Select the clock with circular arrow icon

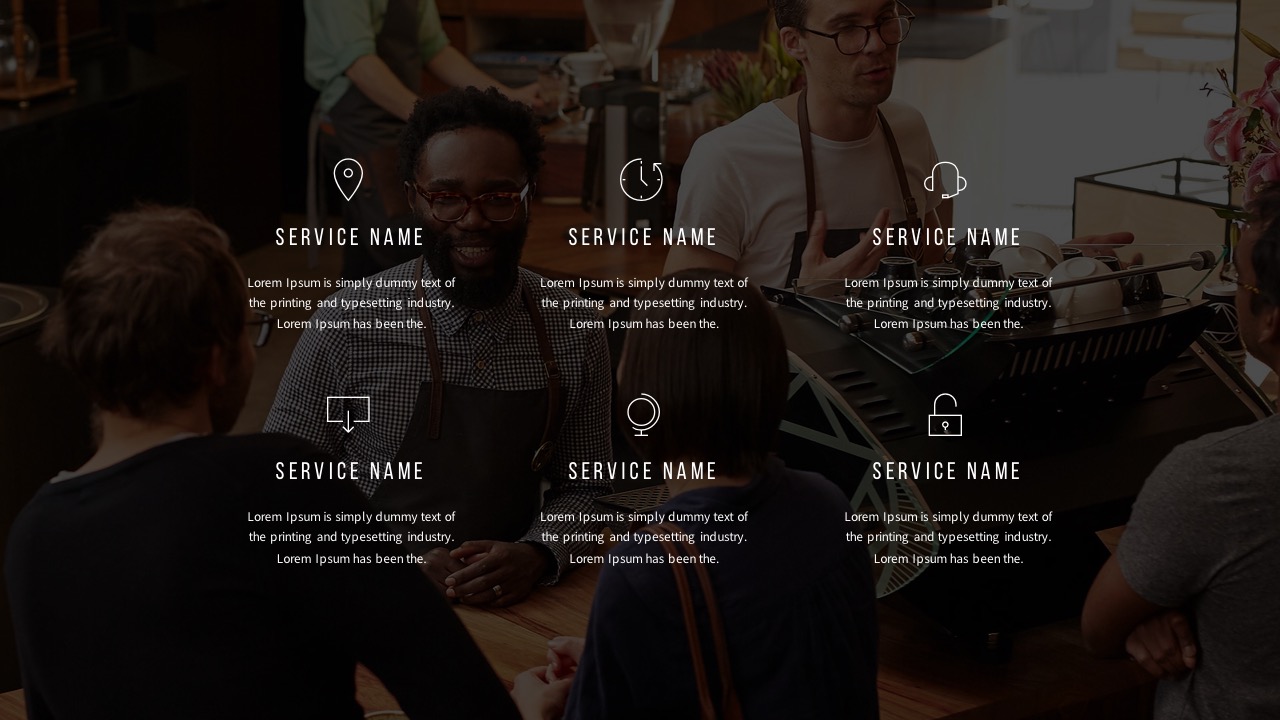[641, 180]
